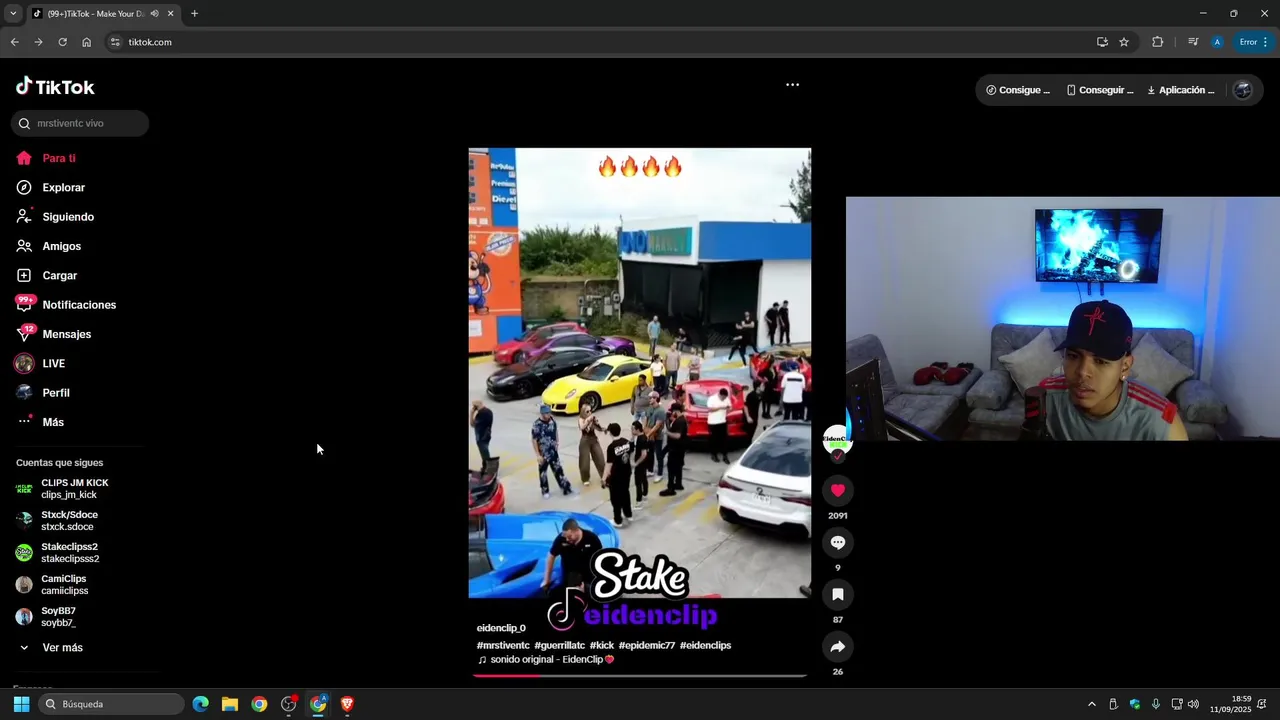
Task: Open the tab search dropdown arrow
Action: (x=13, y=14)
